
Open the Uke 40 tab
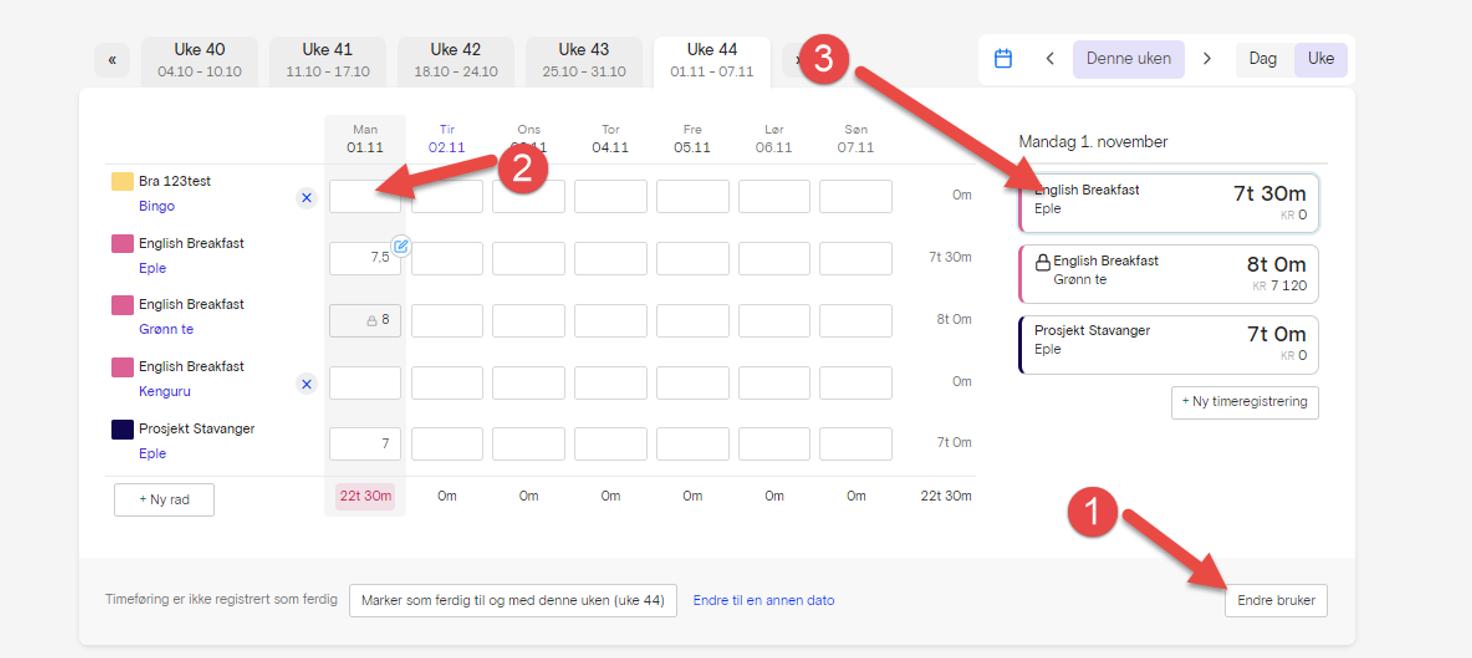tap(200, 61)
